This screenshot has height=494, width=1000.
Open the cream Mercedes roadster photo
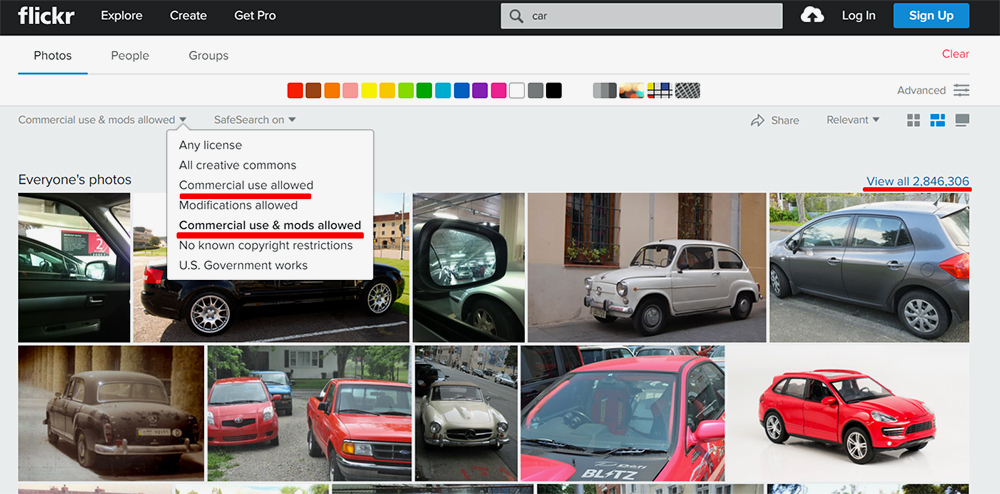click(x=466, y=413)
